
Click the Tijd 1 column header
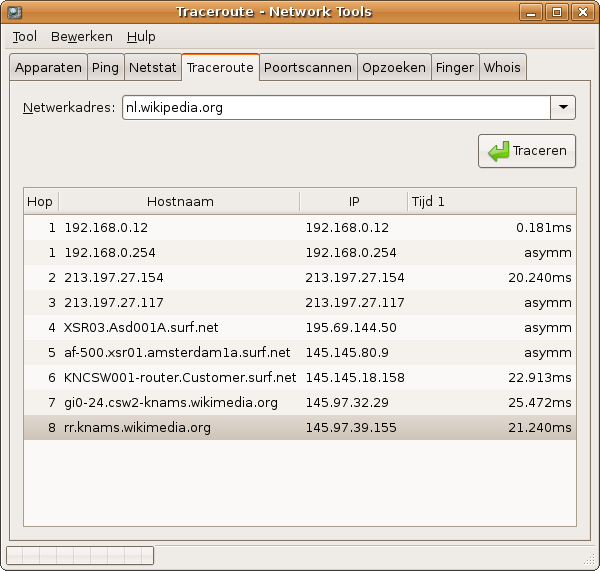(491, 201)
